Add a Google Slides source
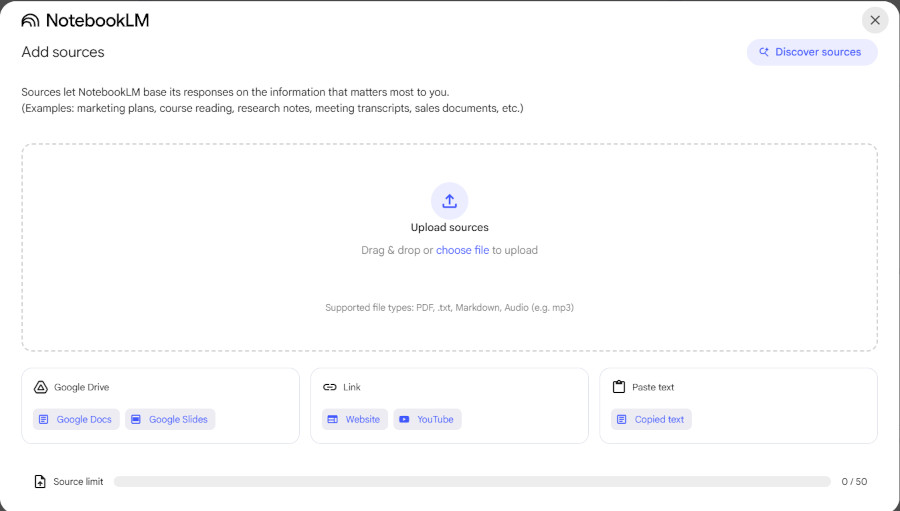This screenshot has width=900, height=511. [x=170, y=419]
